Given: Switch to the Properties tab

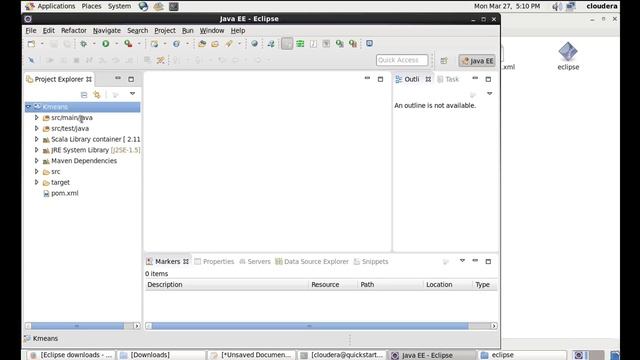Looking at the screenshot, I should (x=214, y=262).
